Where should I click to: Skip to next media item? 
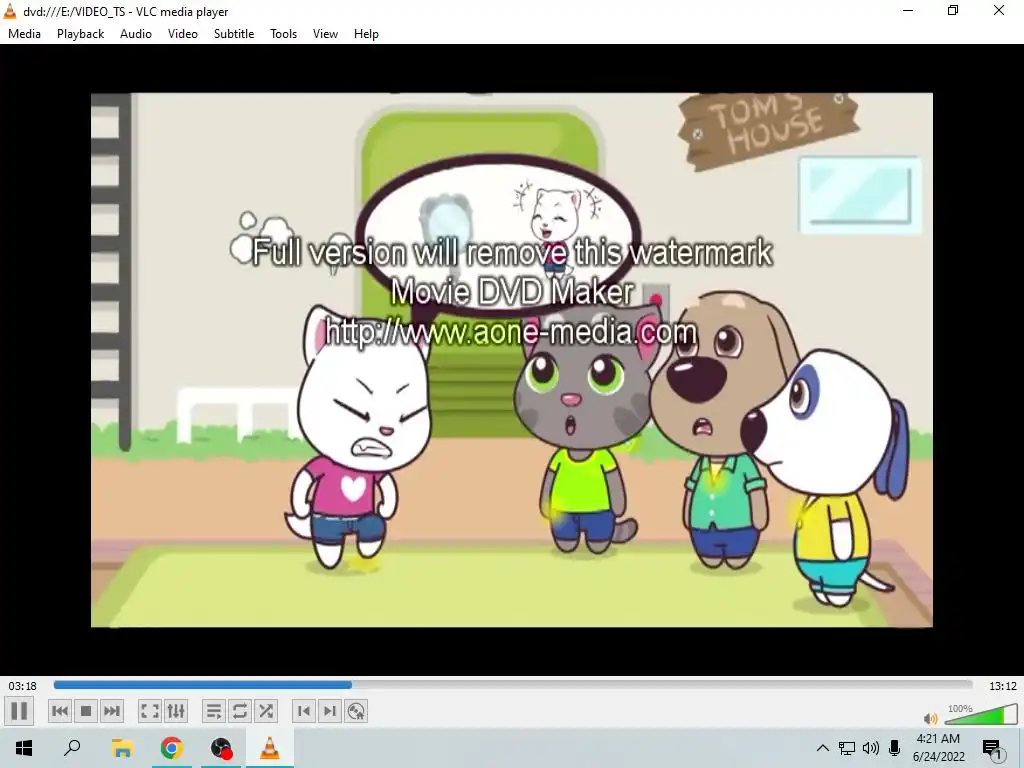(112, 711)
